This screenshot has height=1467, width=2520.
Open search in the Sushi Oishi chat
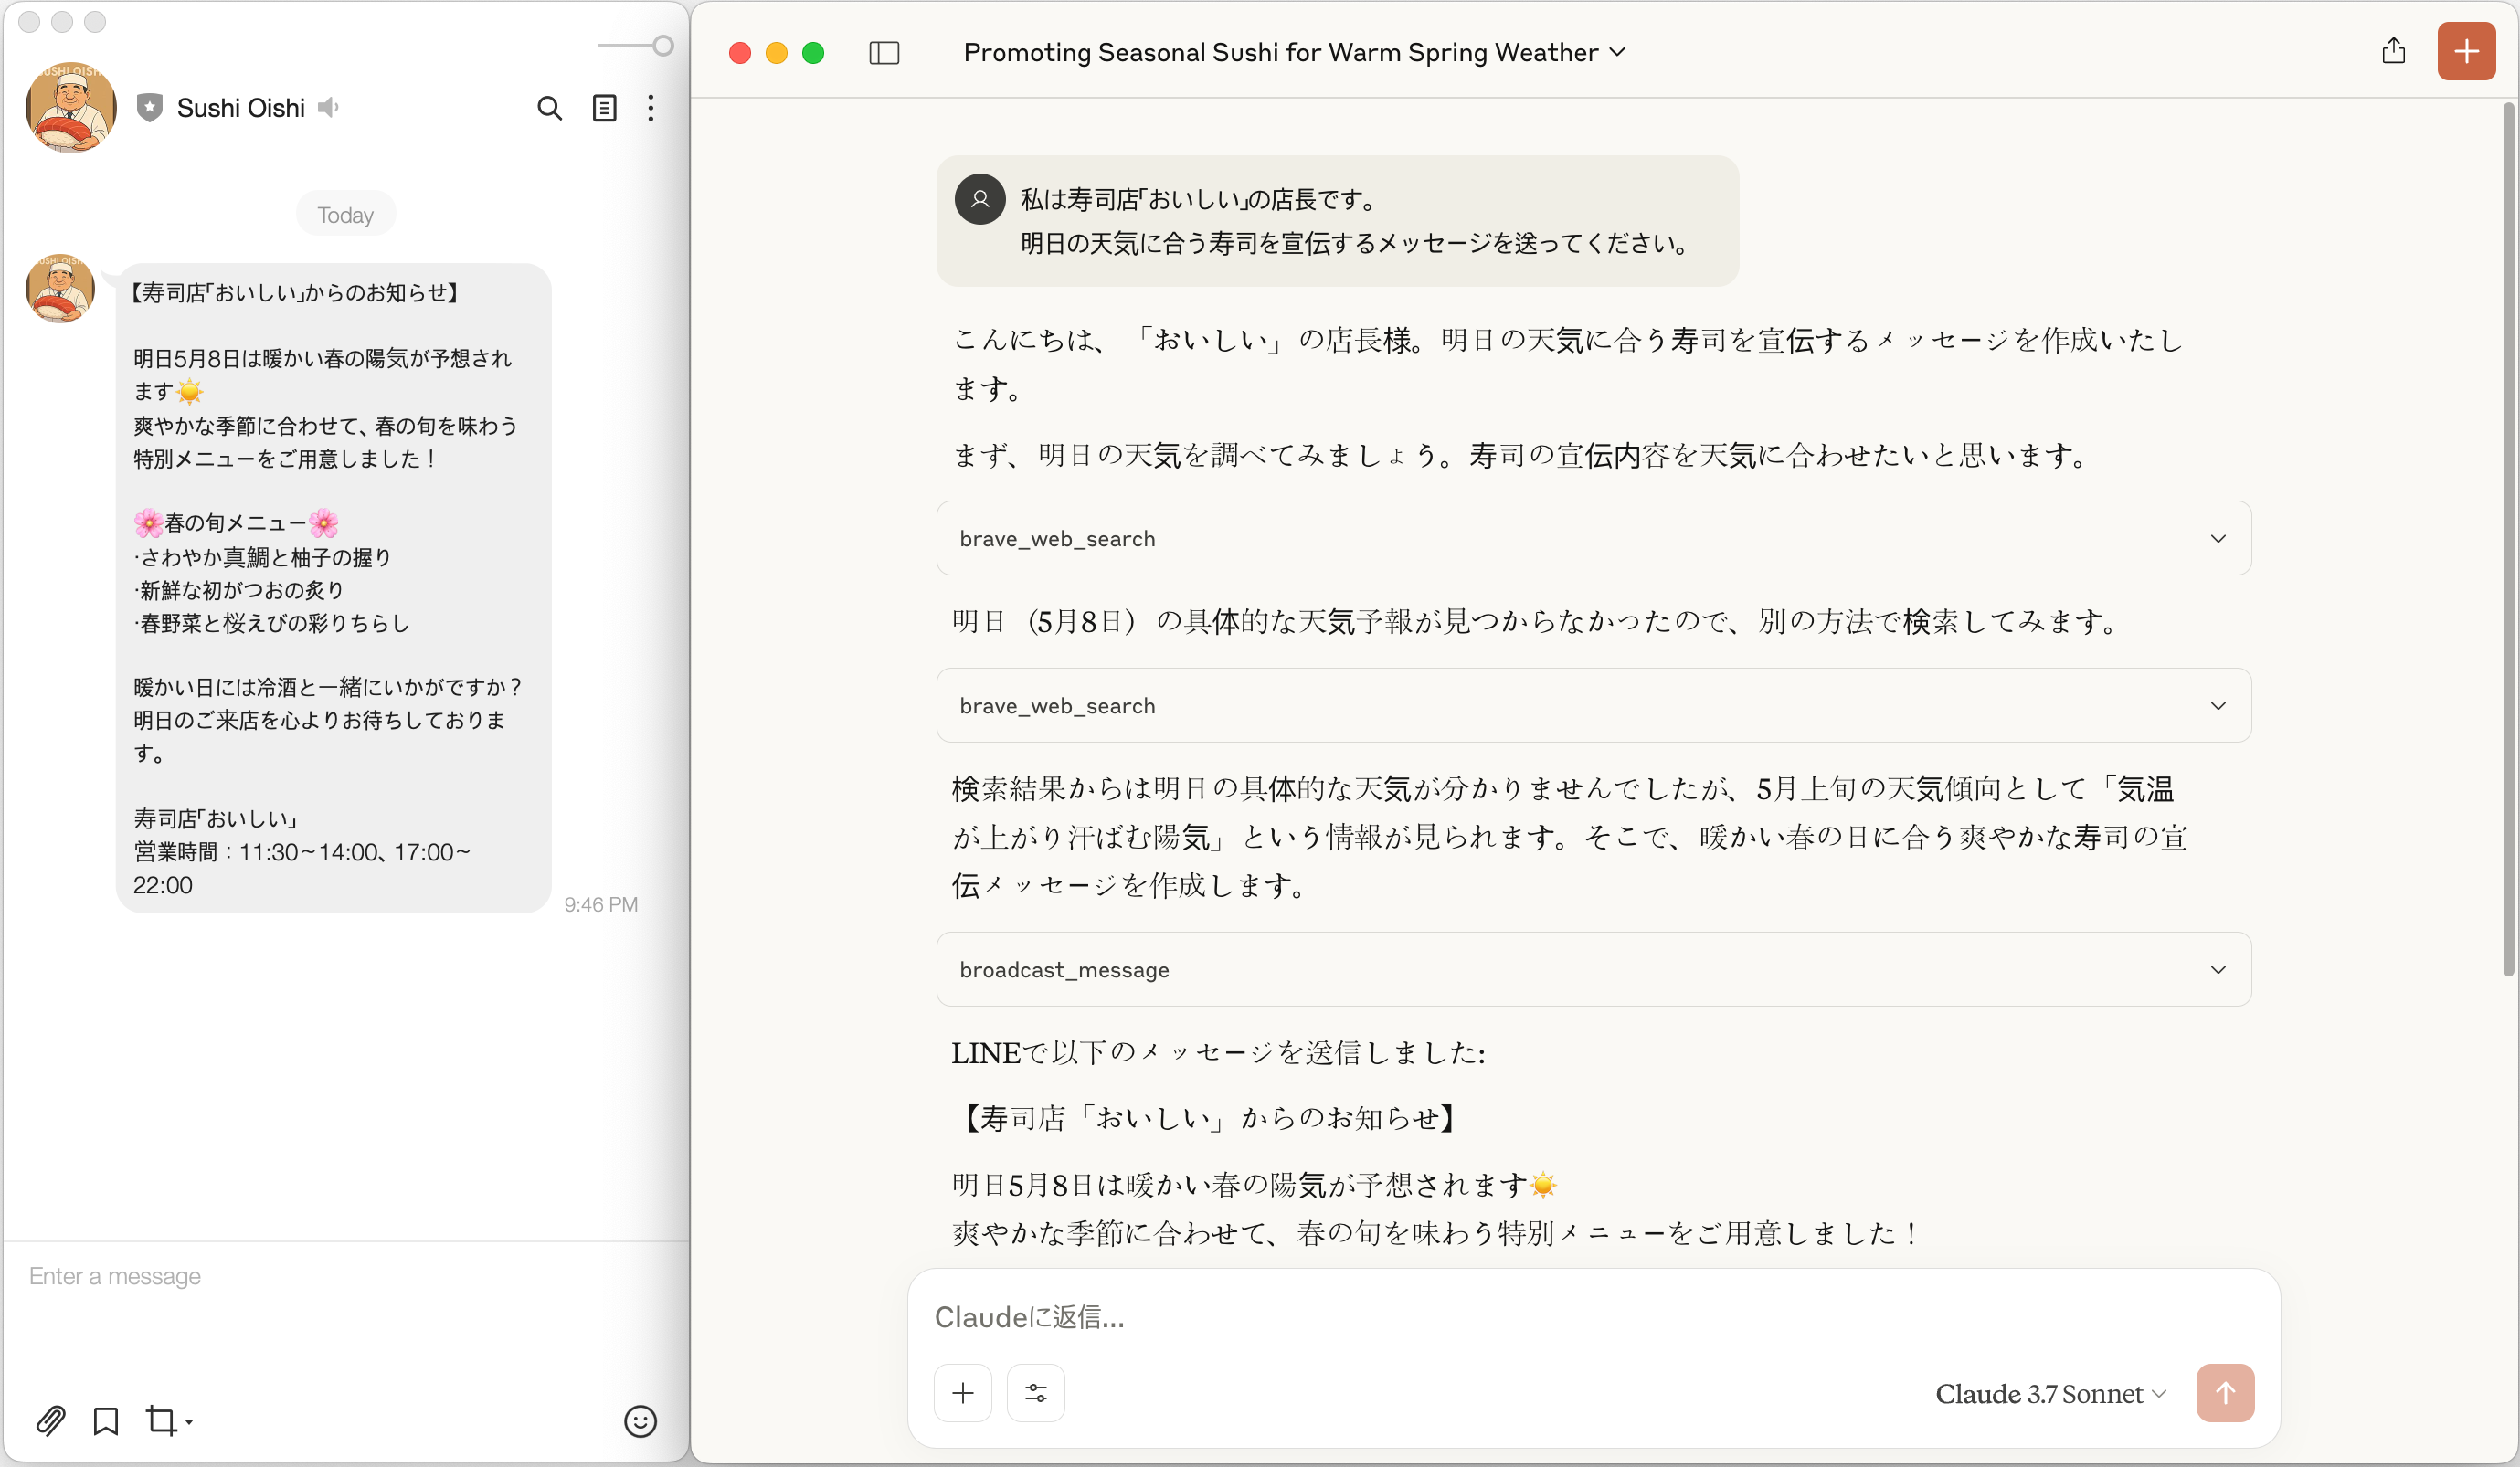click(x=549, y=108)
